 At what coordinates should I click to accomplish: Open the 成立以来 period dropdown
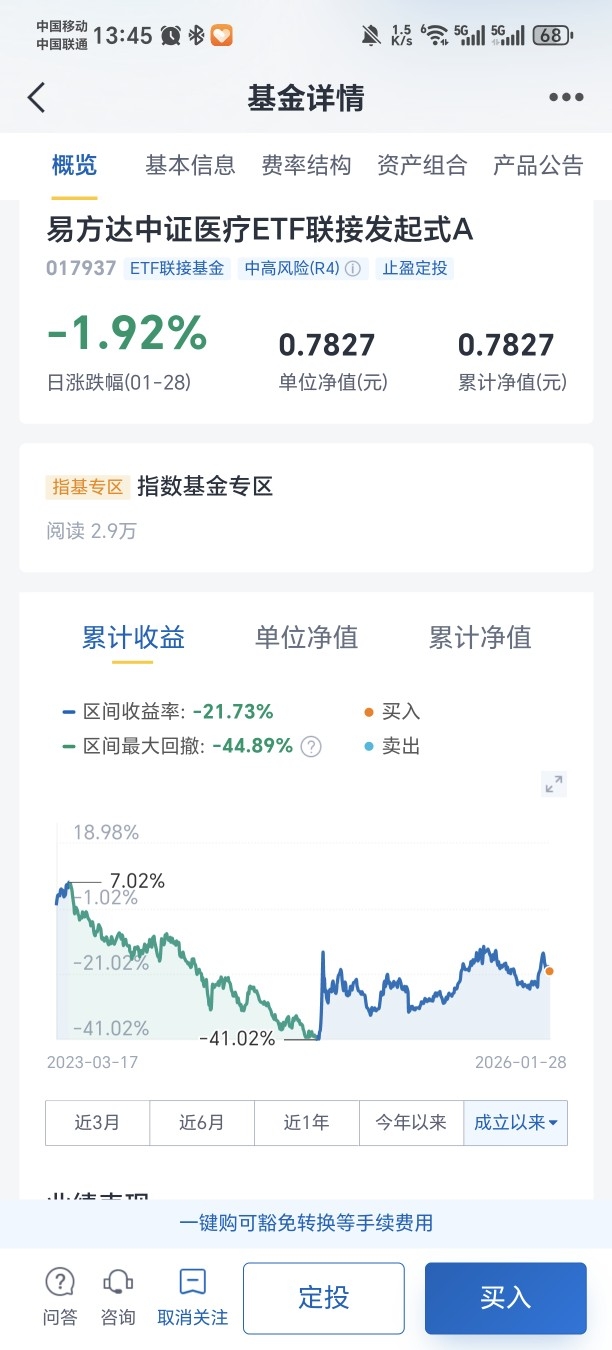[x=515, y=1122]
